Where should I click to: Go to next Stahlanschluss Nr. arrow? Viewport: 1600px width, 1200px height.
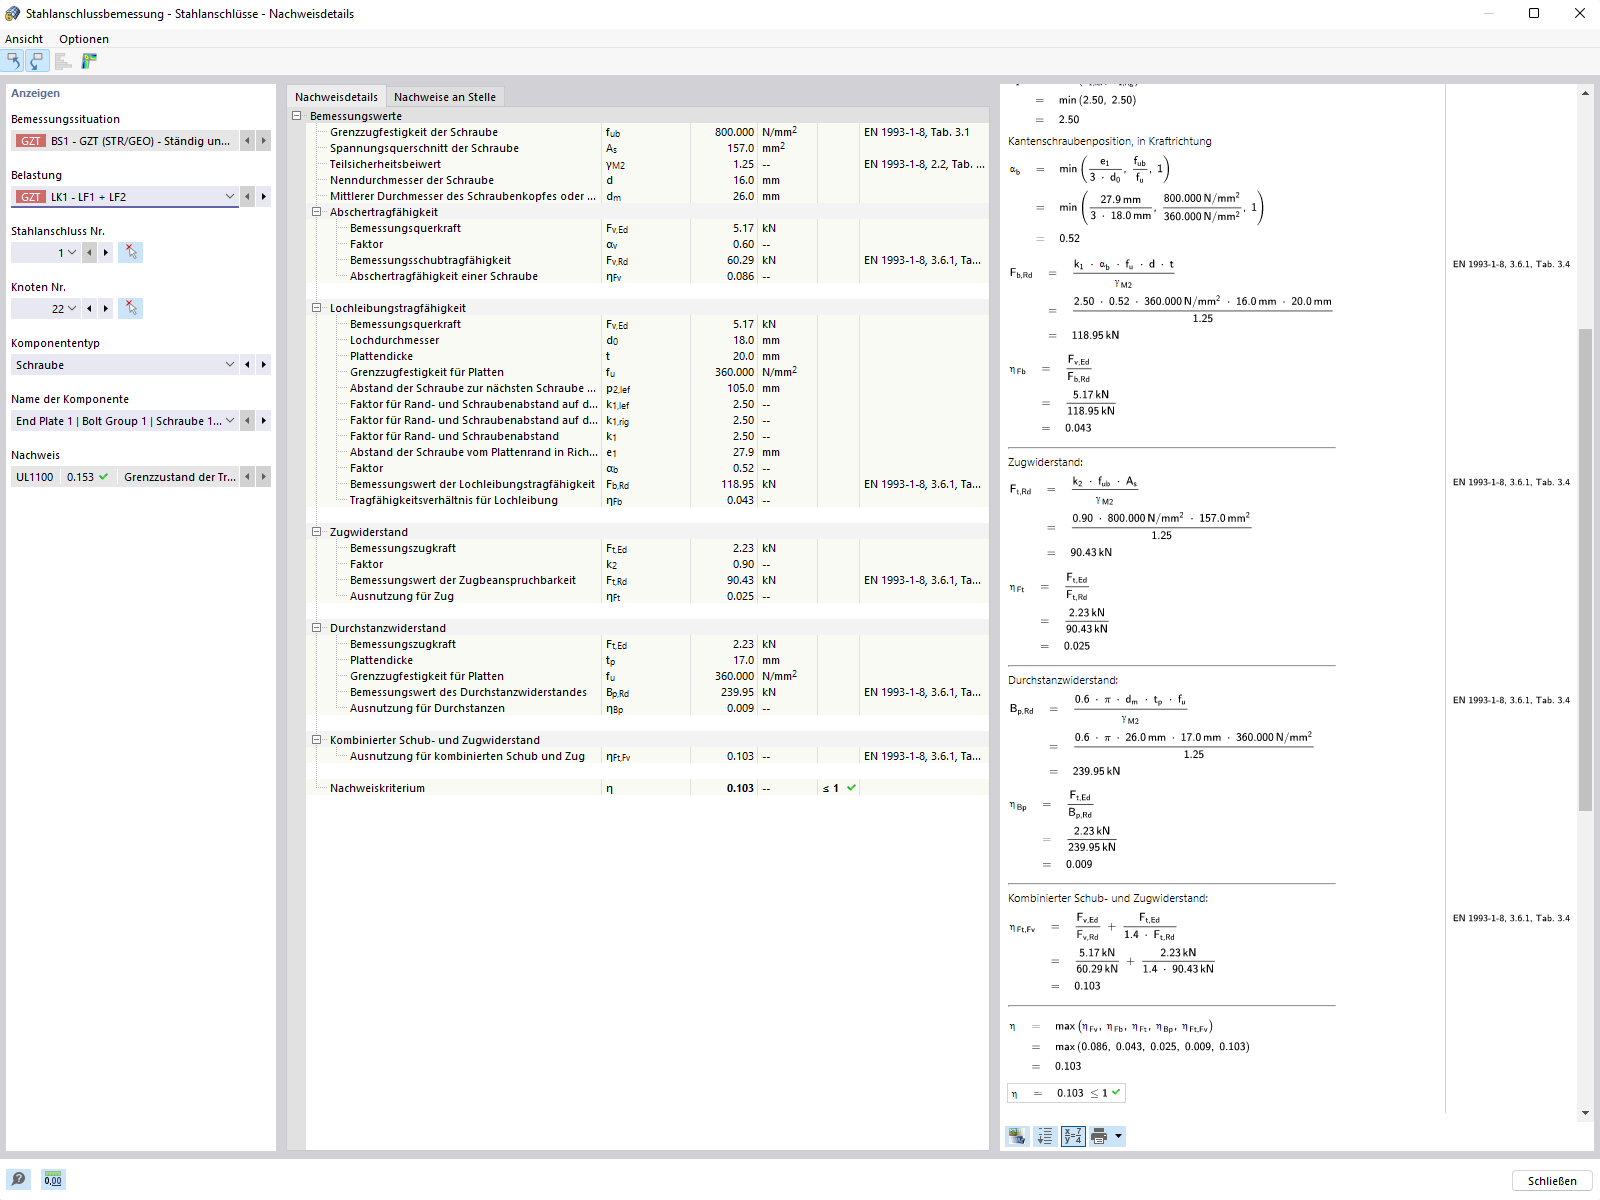[106, 253]
